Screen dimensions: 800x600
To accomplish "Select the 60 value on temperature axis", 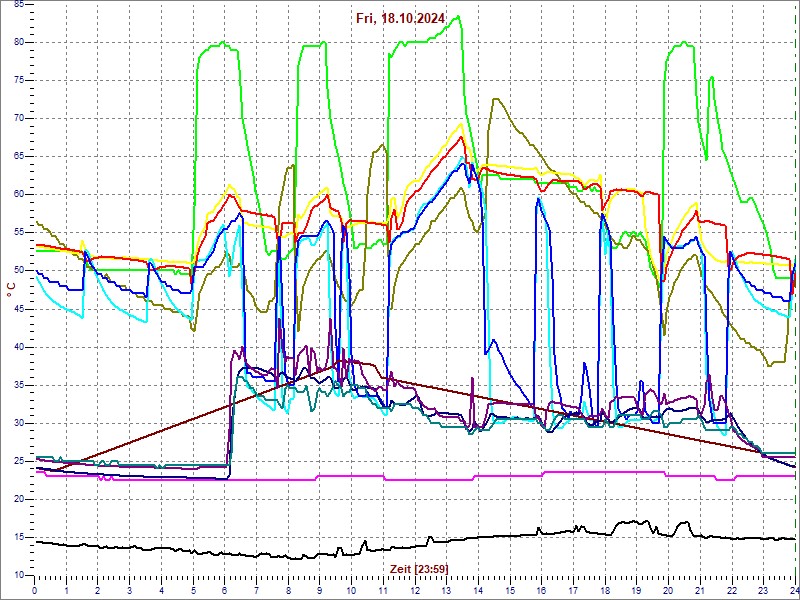I will point(18,195).
